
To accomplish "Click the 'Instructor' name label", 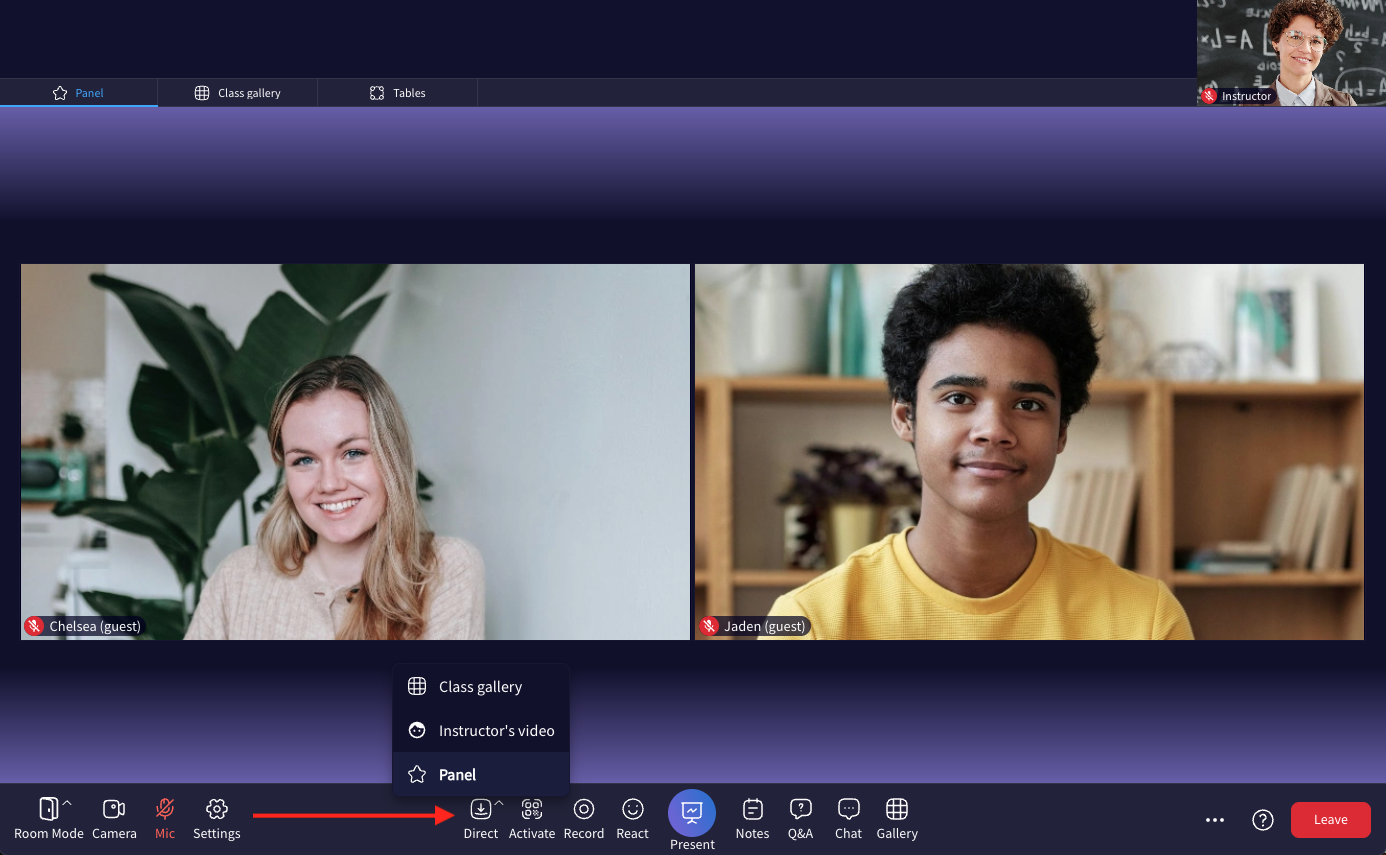I will (x=1246, y=97).
